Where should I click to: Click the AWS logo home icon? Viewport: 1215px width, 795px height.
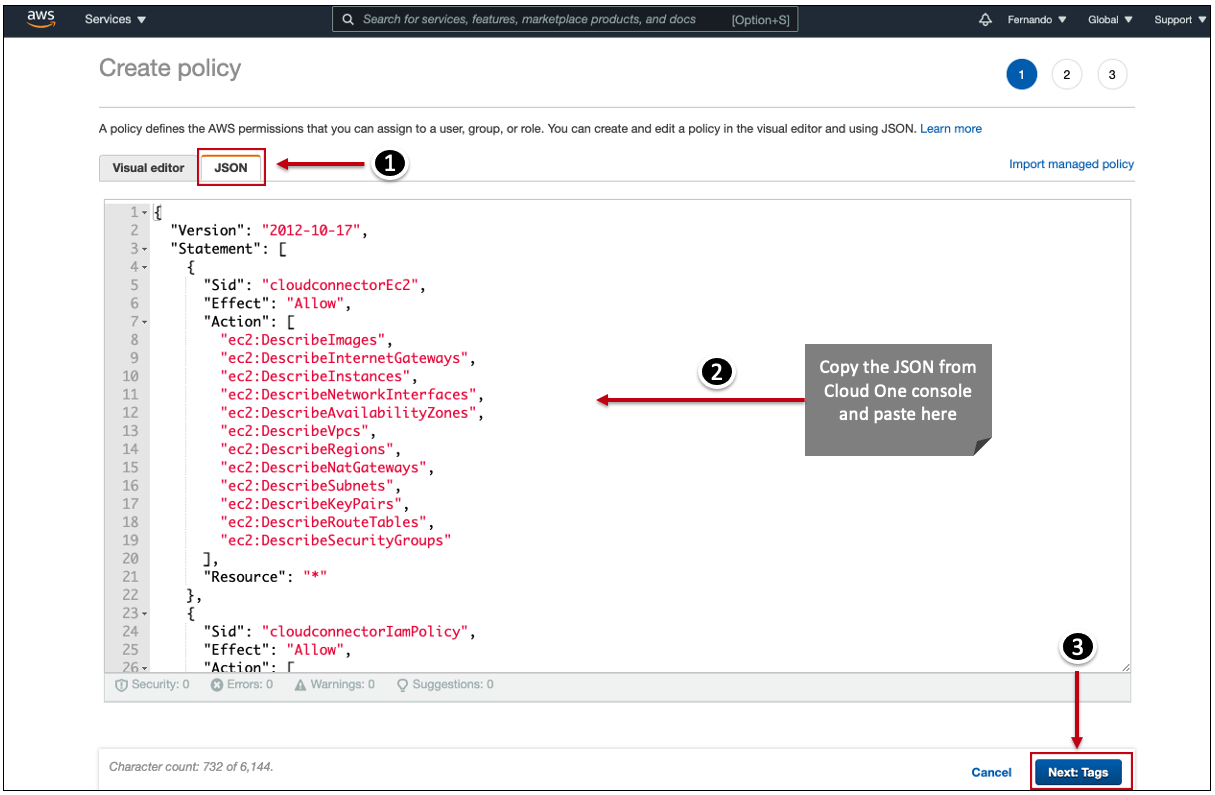(40, 19)
